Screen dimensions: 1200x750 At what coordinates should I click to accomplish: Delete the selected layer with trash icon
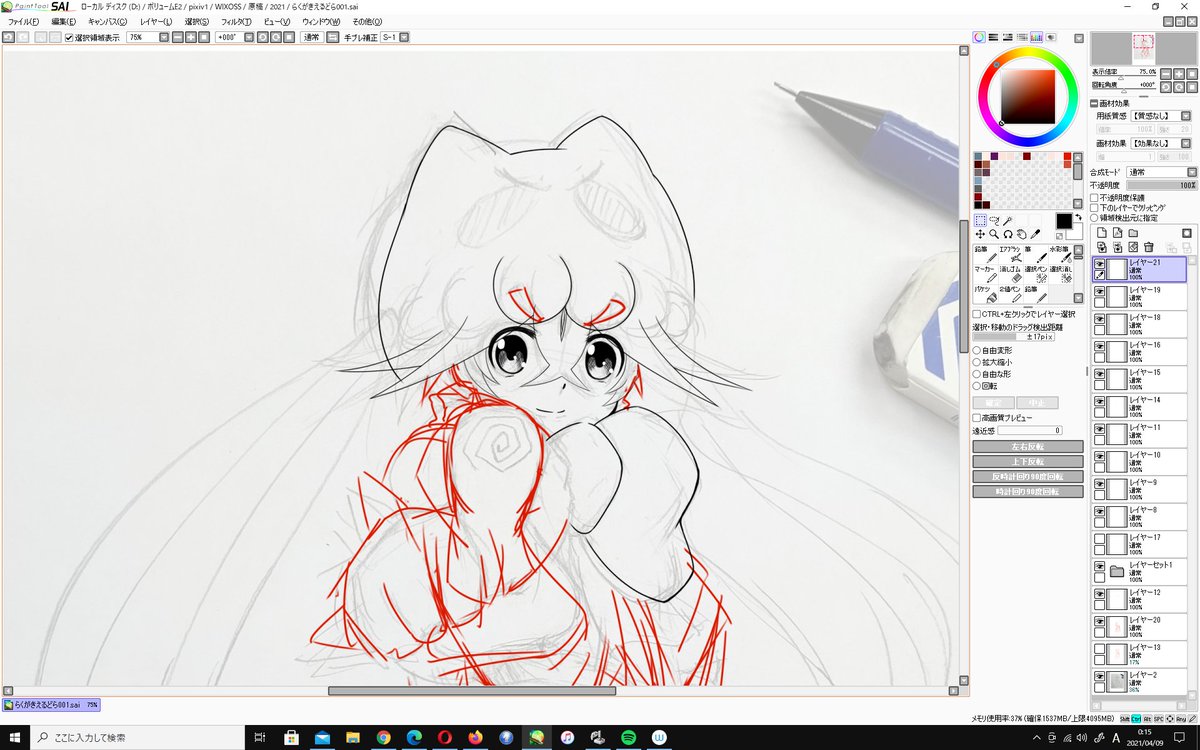(1149, 247)
